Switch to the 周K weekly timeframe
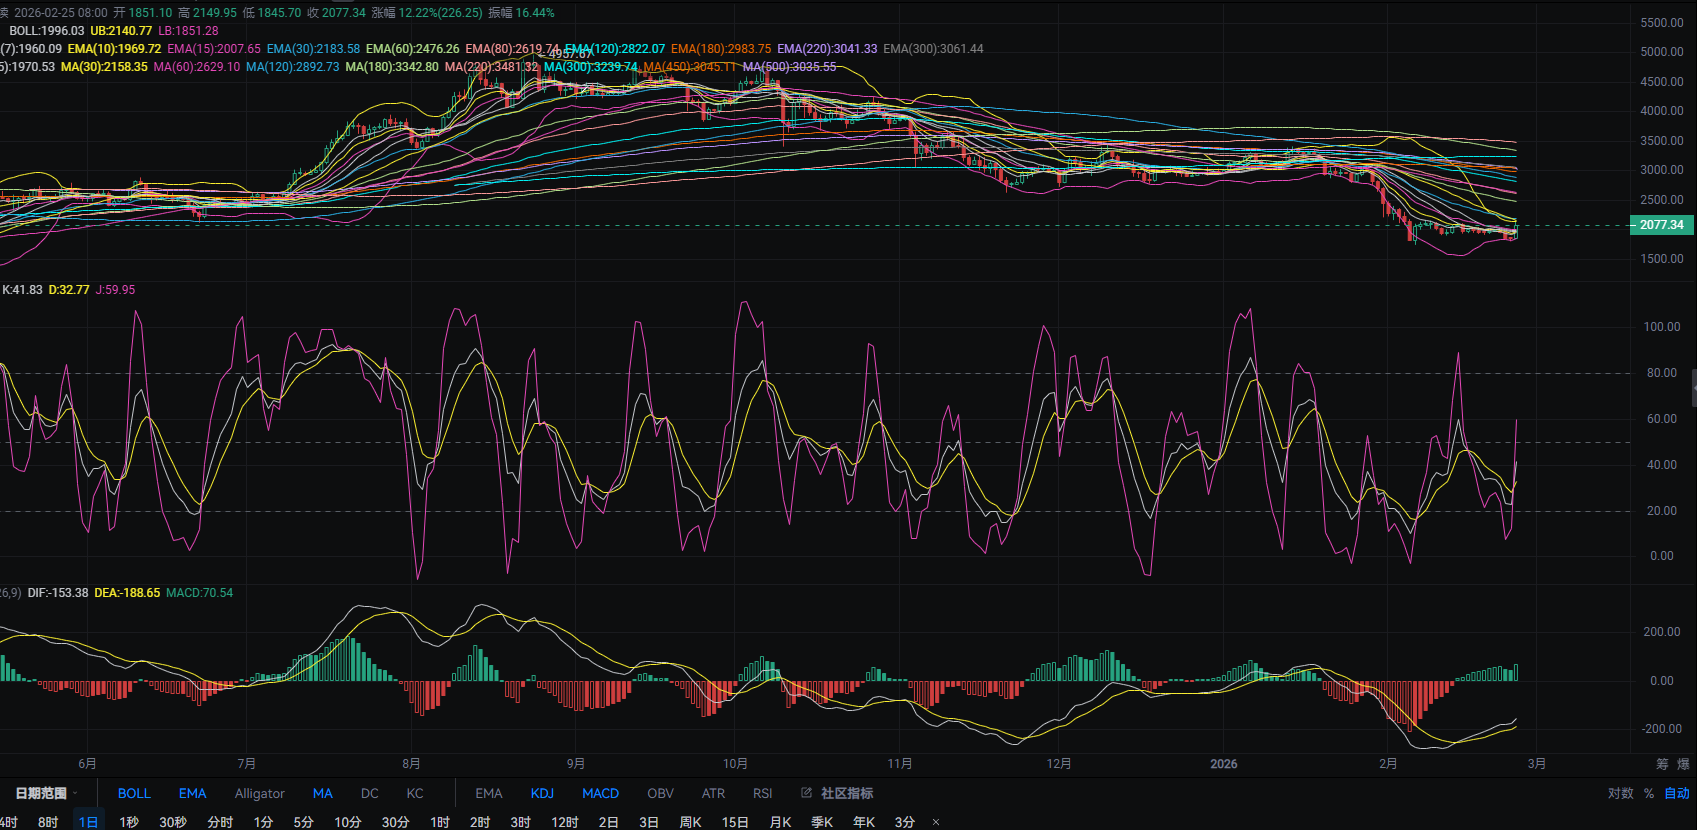This screenshot has width=1697, height=830. coord(690,822)
